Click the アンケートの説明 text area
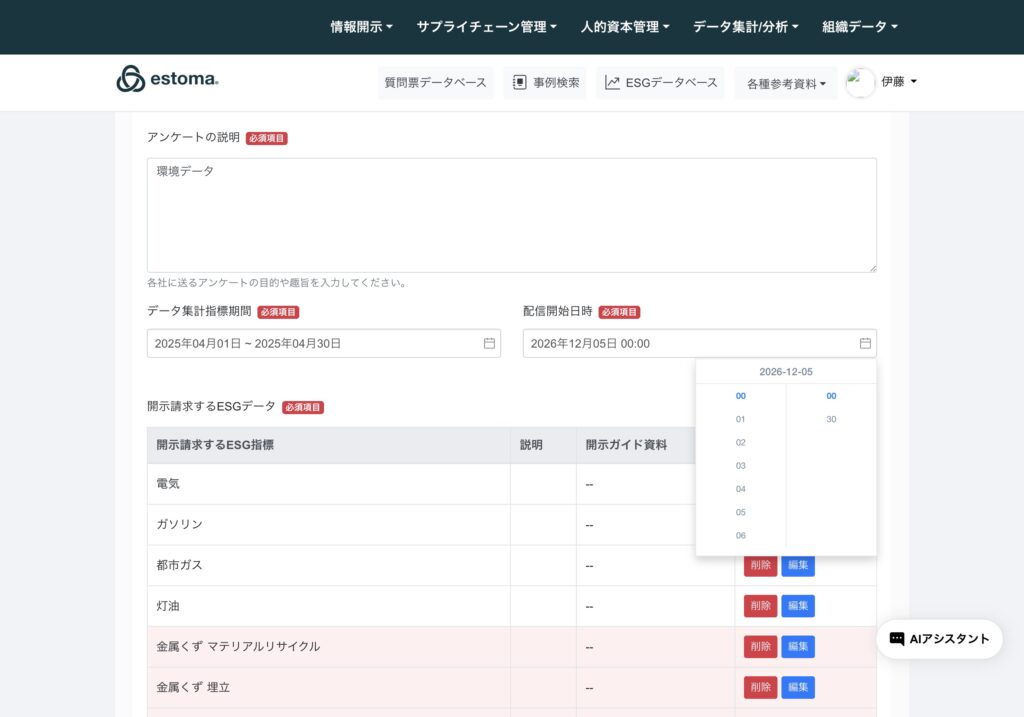The height and width of the screenshot is (717, 1024). tap(511, 215)
